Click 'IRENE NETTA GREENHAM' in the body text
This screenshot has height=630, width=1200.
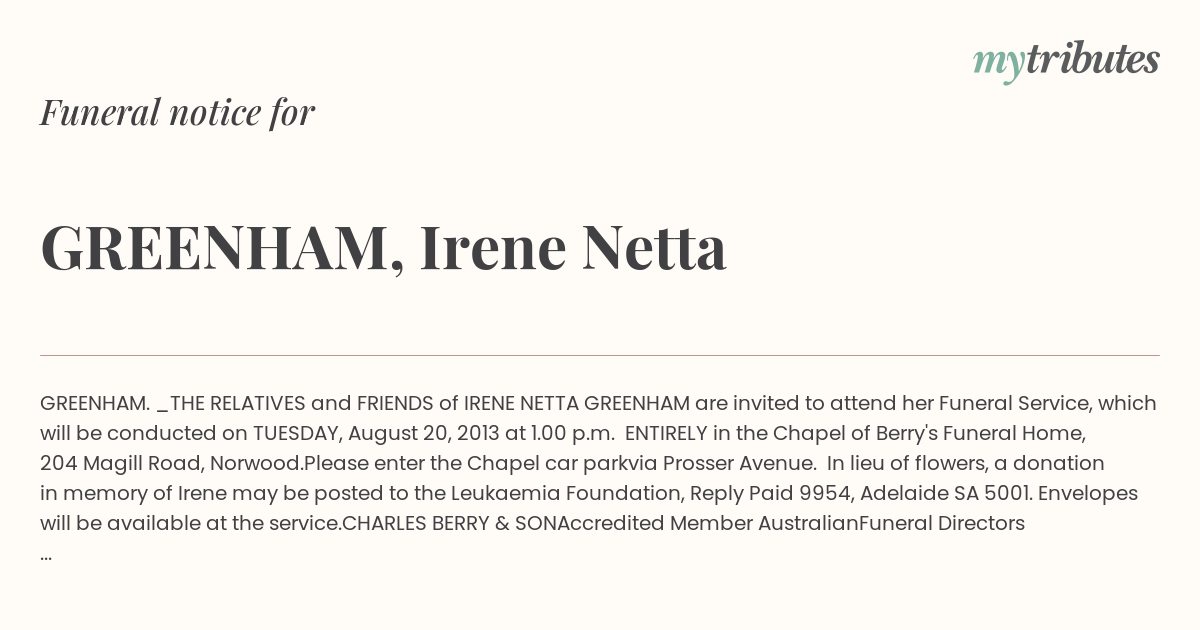[577, 403]
